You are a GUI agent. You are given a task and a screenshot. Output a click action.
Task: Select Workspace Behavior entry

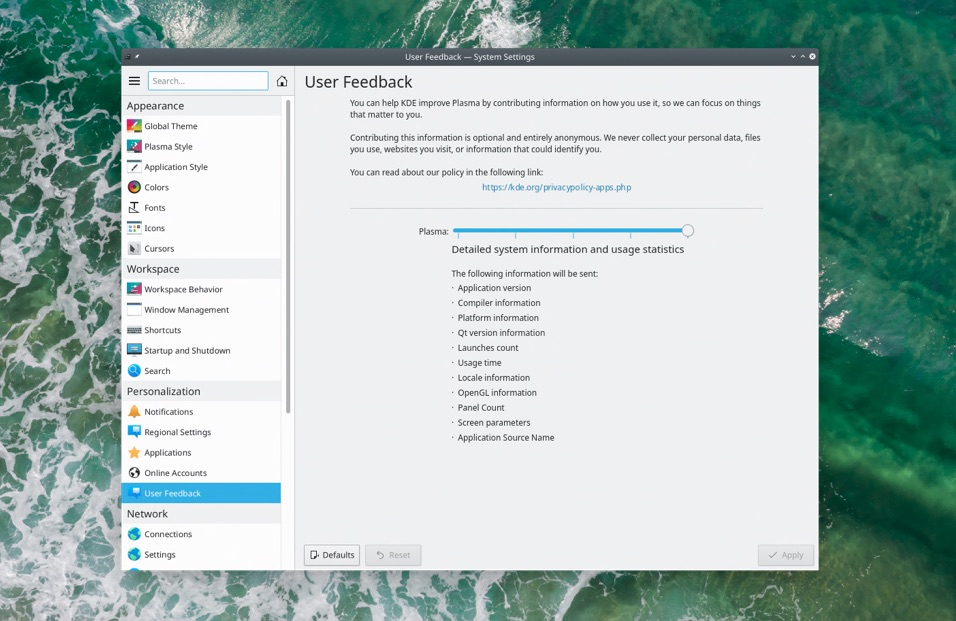(x=183, y=289)
